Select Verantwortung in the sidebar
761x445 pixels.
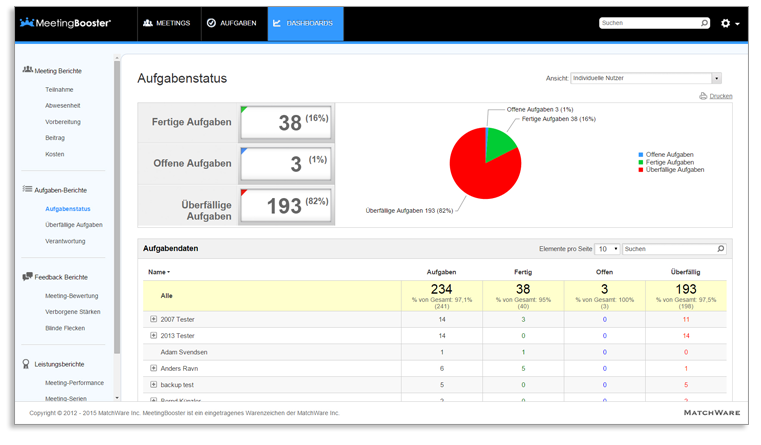coord(65,241)
